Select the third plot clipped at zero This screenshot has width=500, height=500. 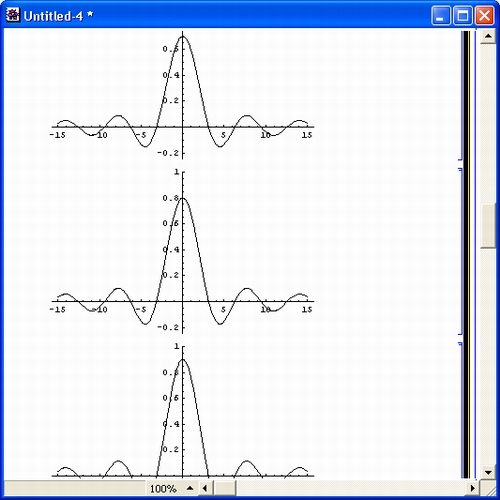[182, 411]
